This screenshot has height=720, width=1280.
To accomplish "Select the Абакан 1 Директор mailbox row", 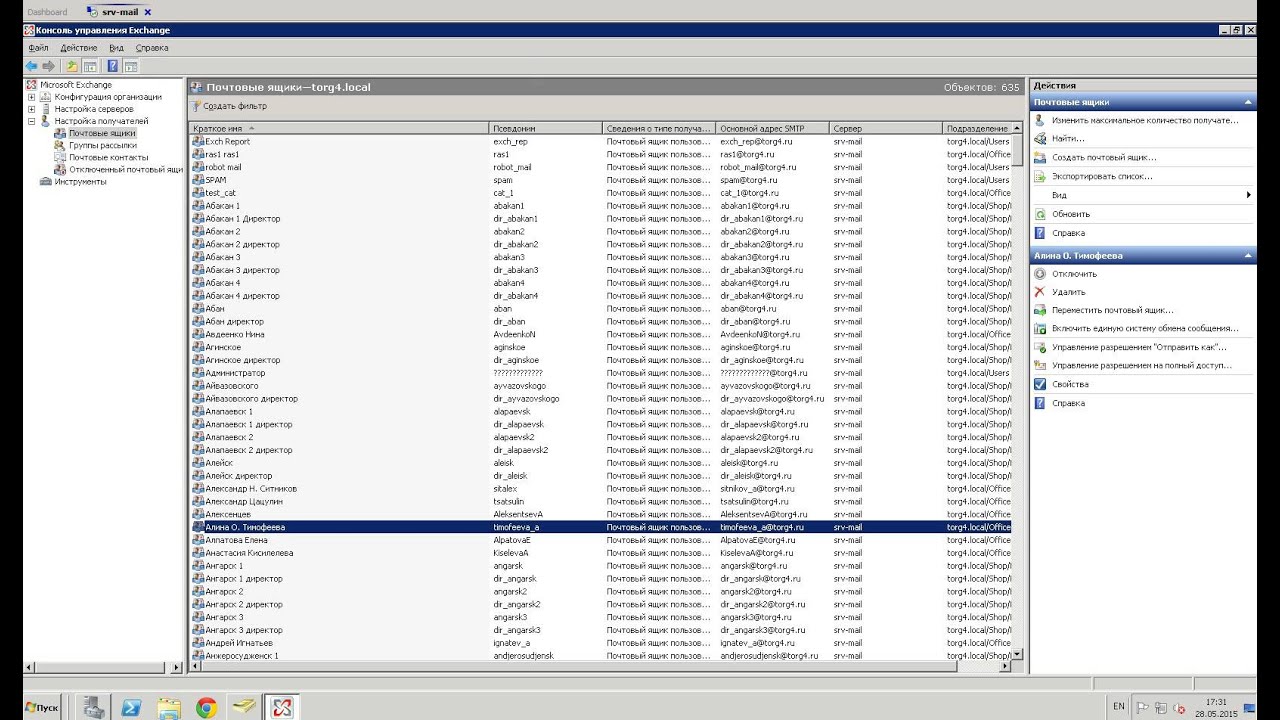I will click(600, 218).
